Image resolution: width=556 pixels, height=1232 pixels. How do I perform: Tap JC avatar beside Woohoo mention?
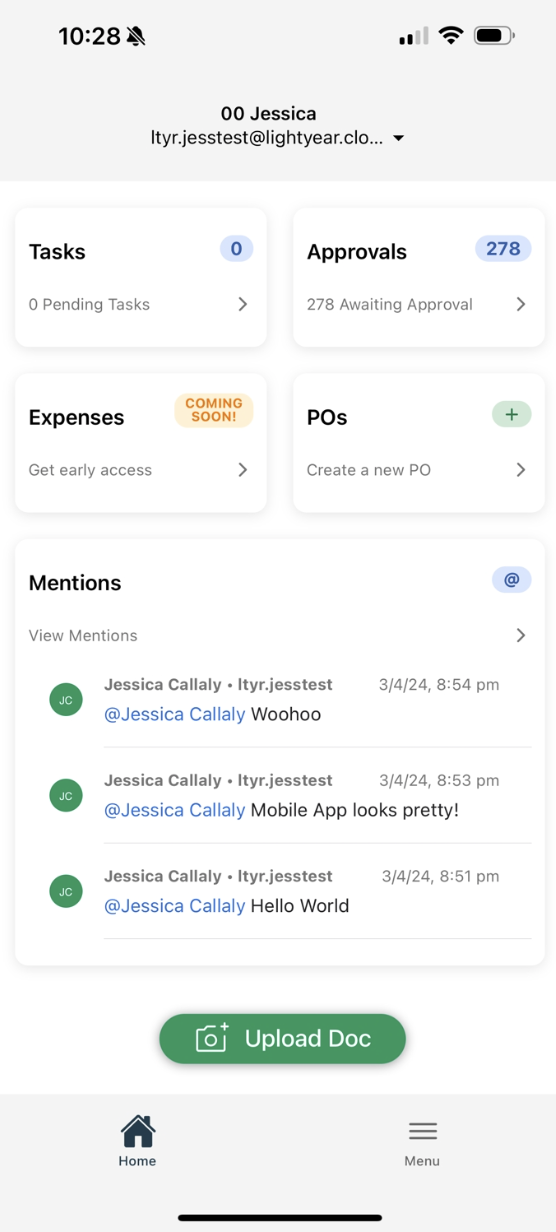tap(66, 700)
